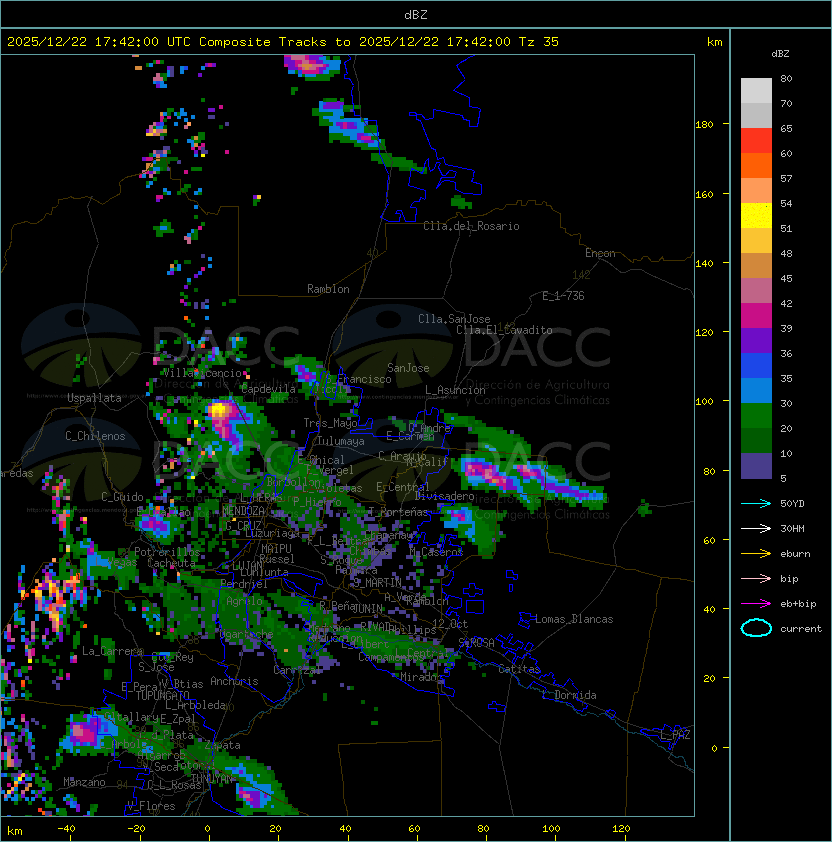
Task: Pick the dull purple swatch between 10 and 5 dBZ
Action: (x=756, y=466)
